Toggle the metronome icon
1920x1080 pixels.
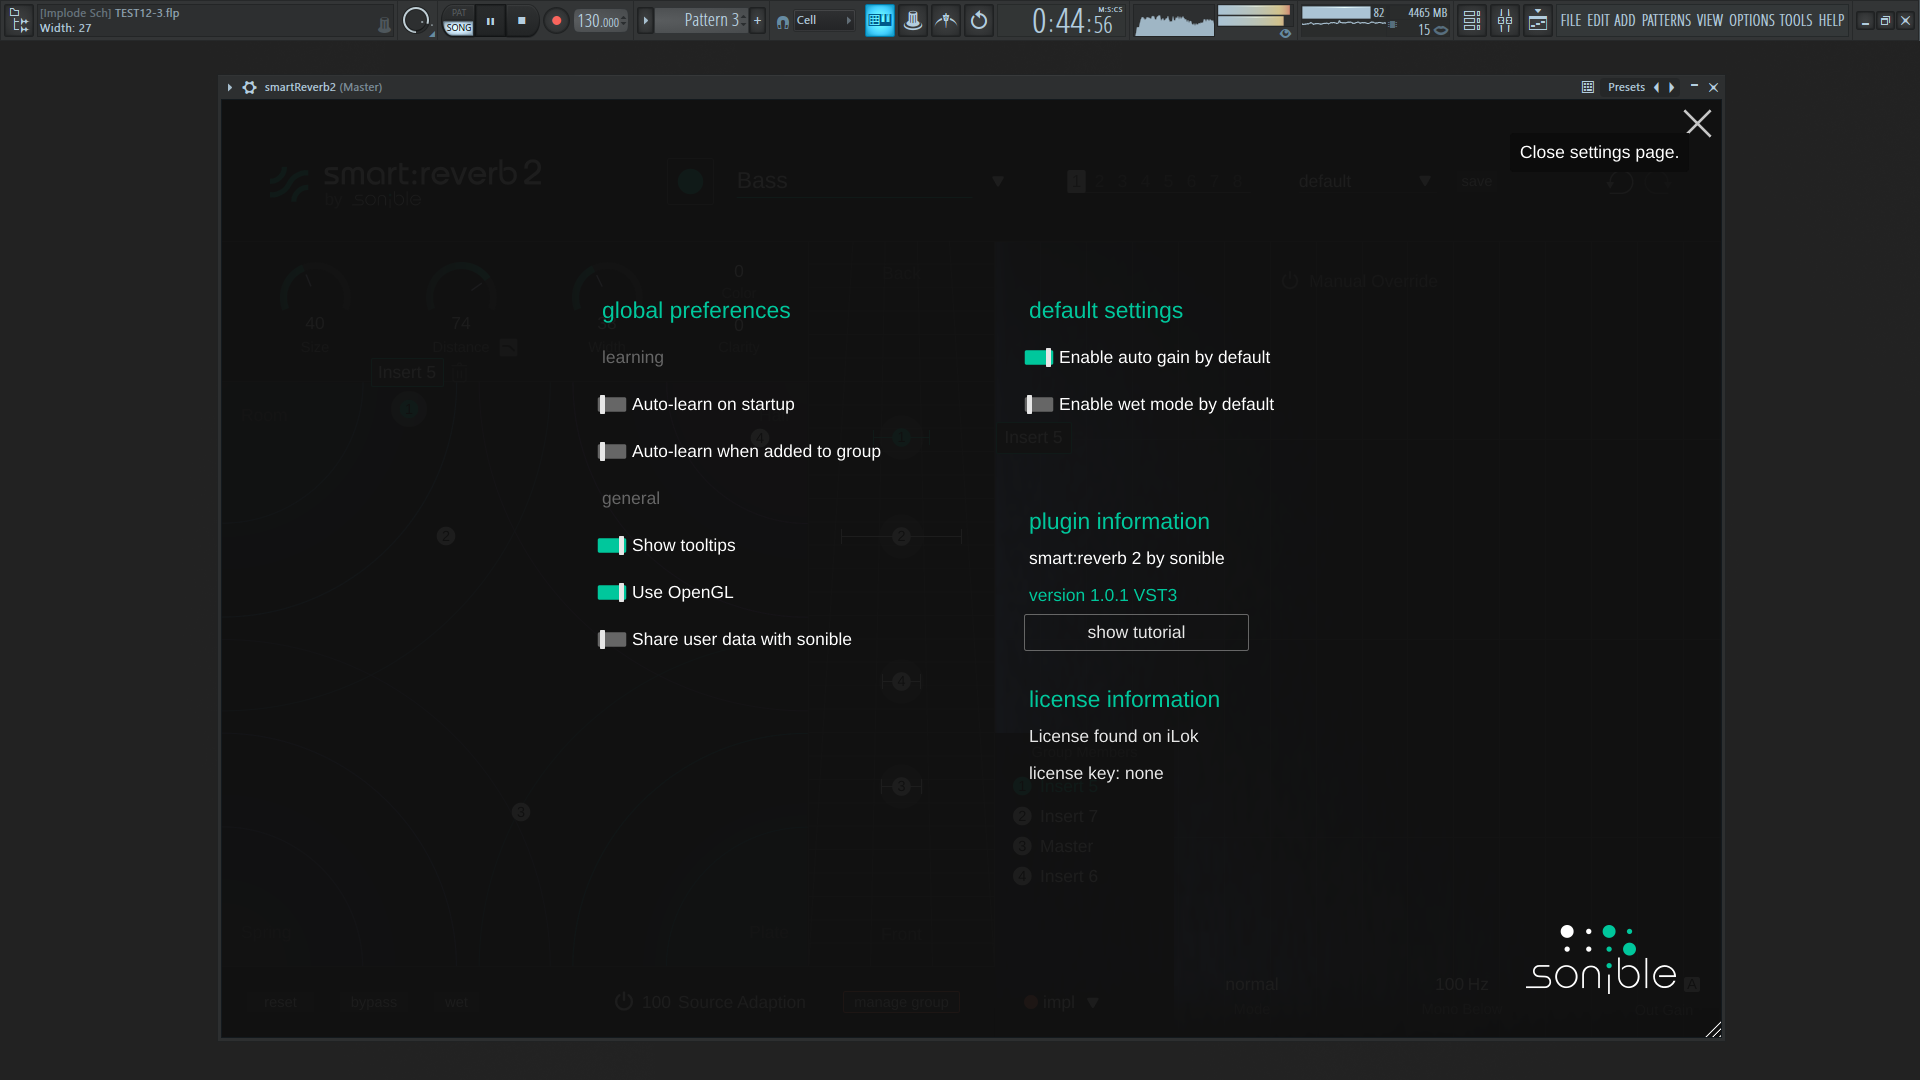[913, 20]
